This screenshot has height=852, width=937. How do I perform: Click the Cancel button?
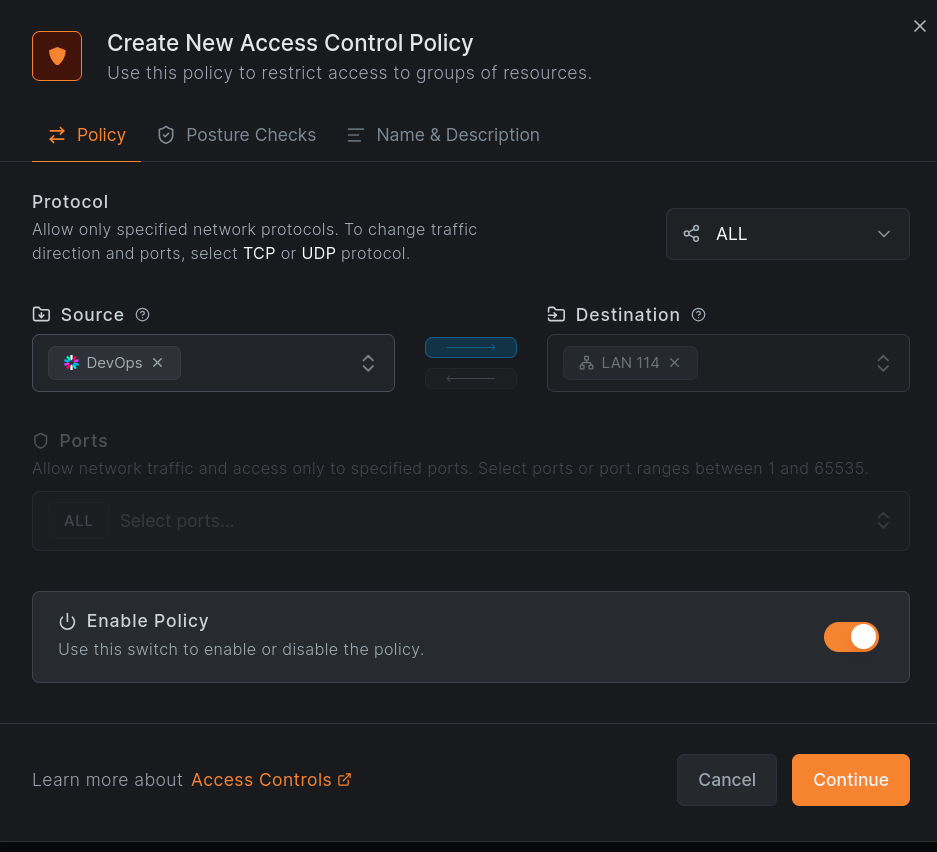pos(727,780)
